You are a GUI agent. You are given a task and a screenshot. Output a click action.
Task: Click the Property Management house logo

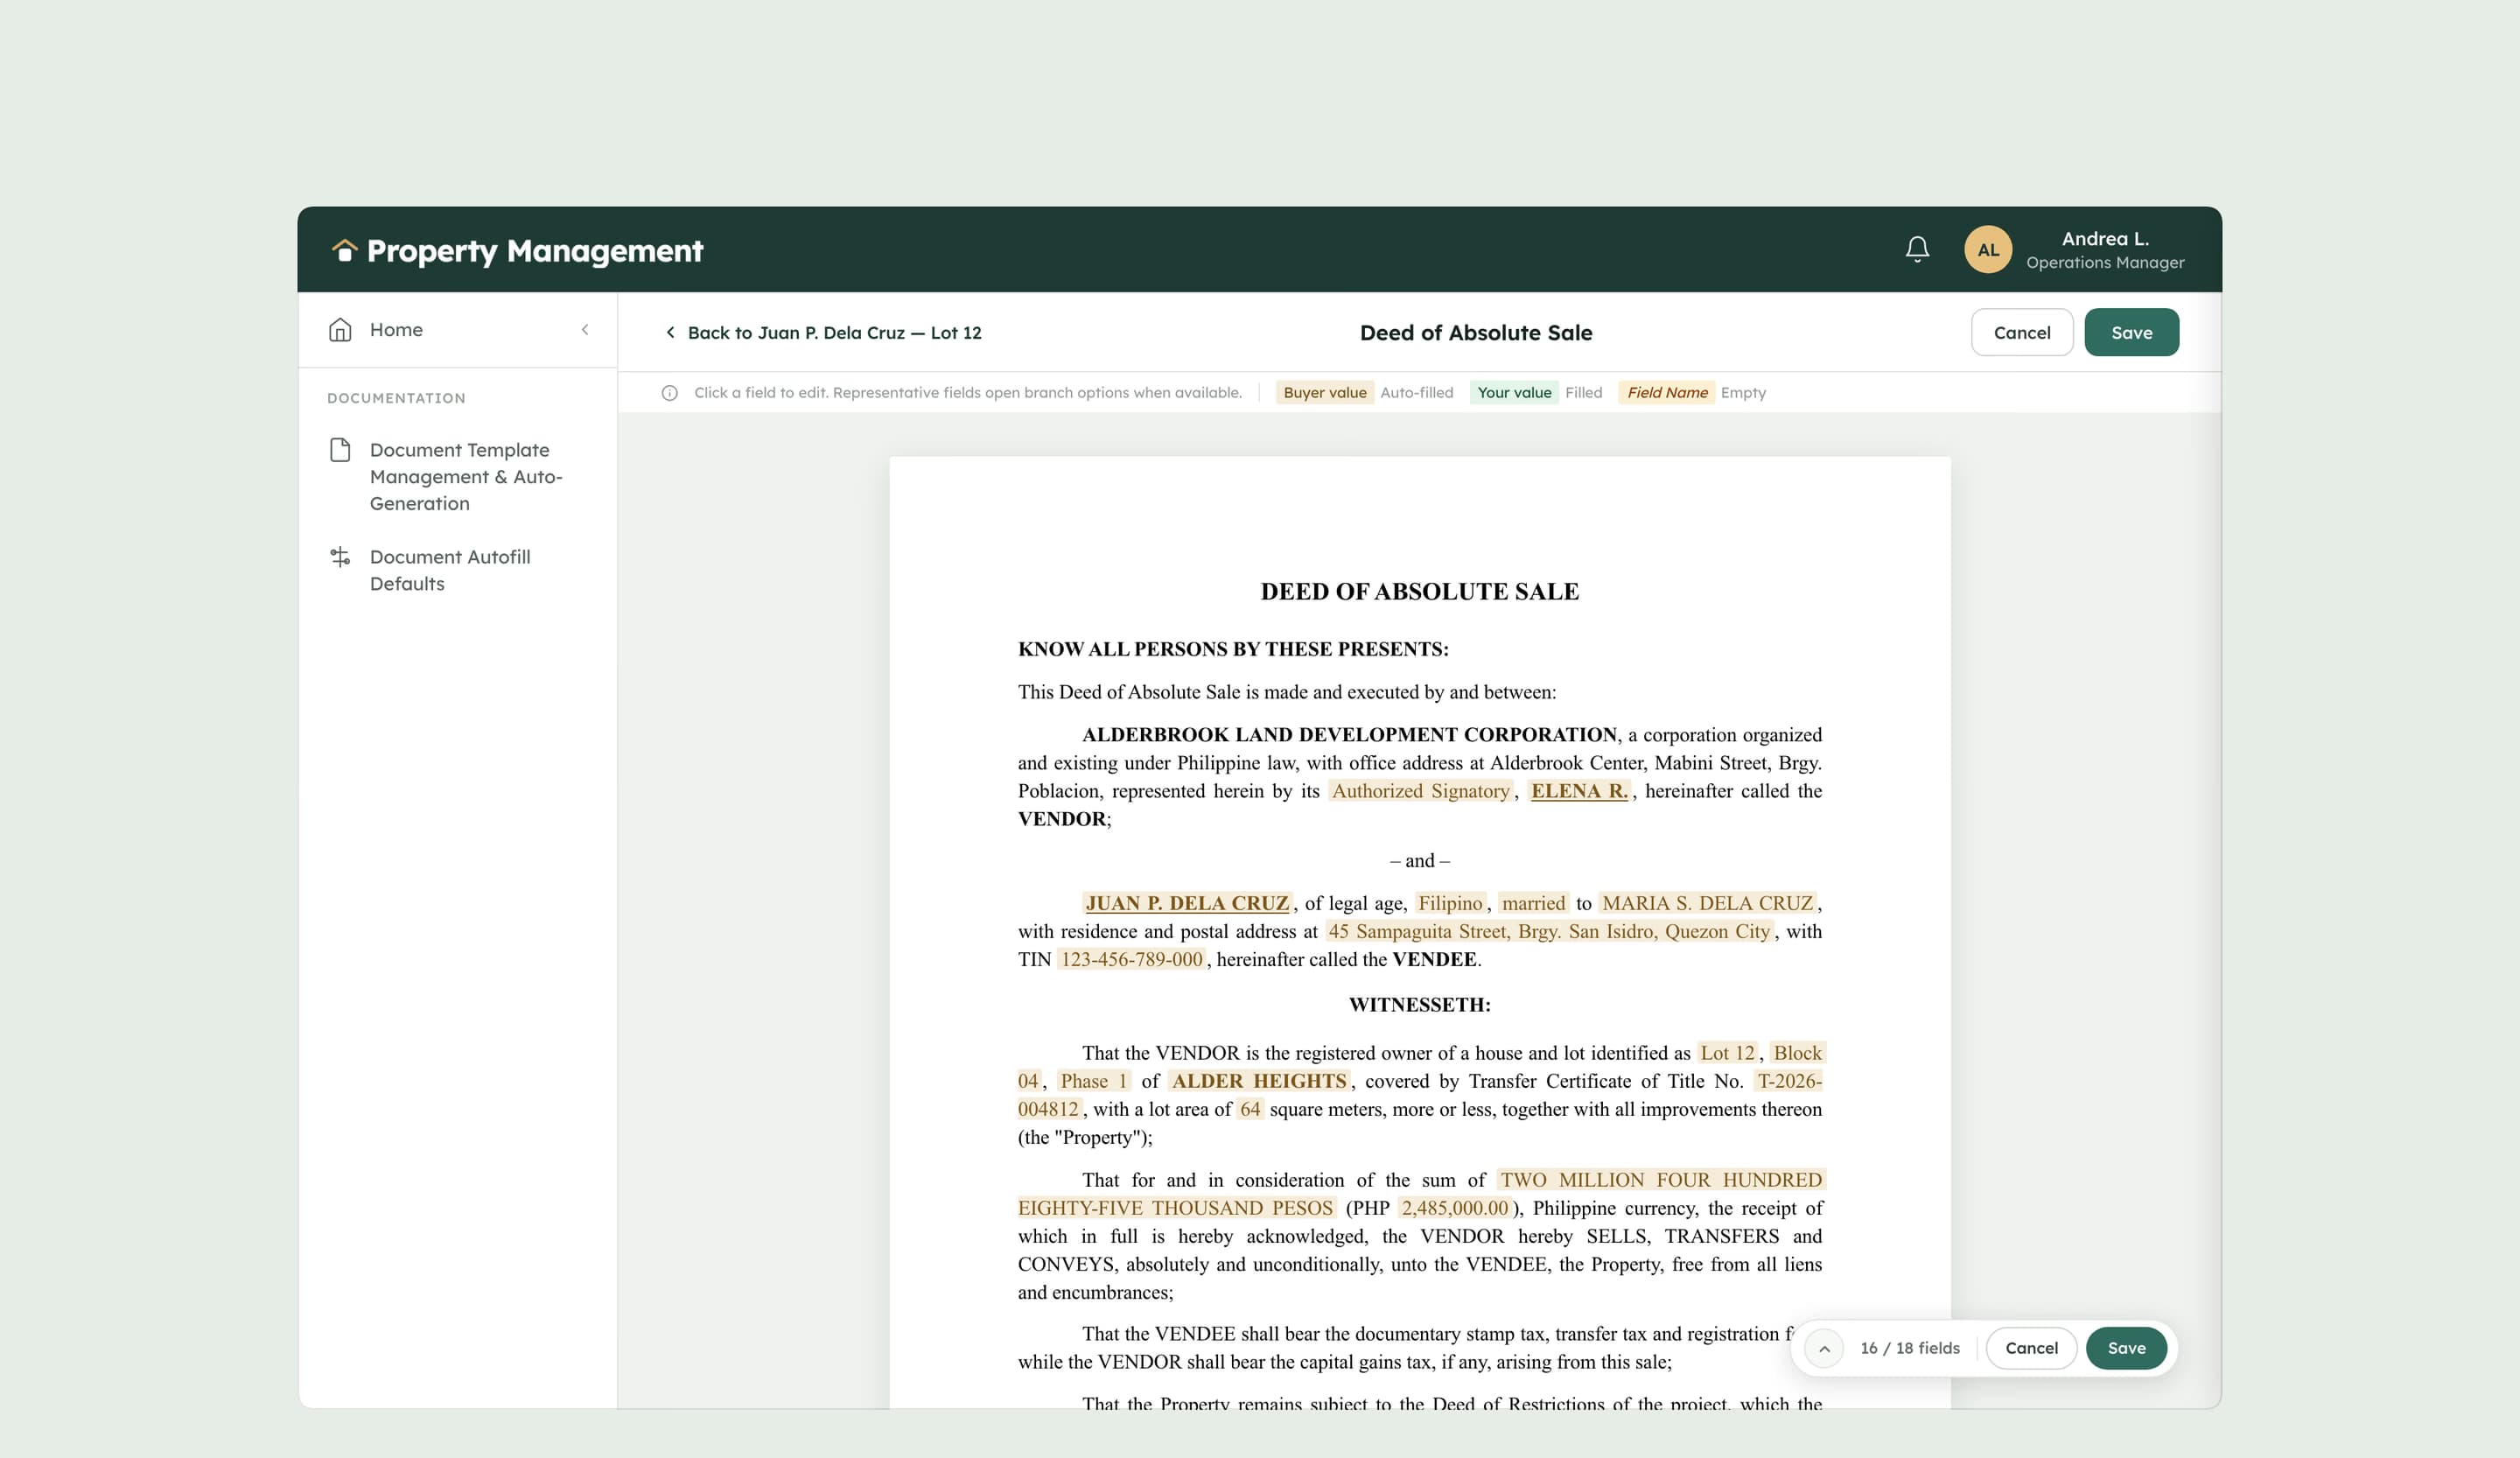click(344, 250)
